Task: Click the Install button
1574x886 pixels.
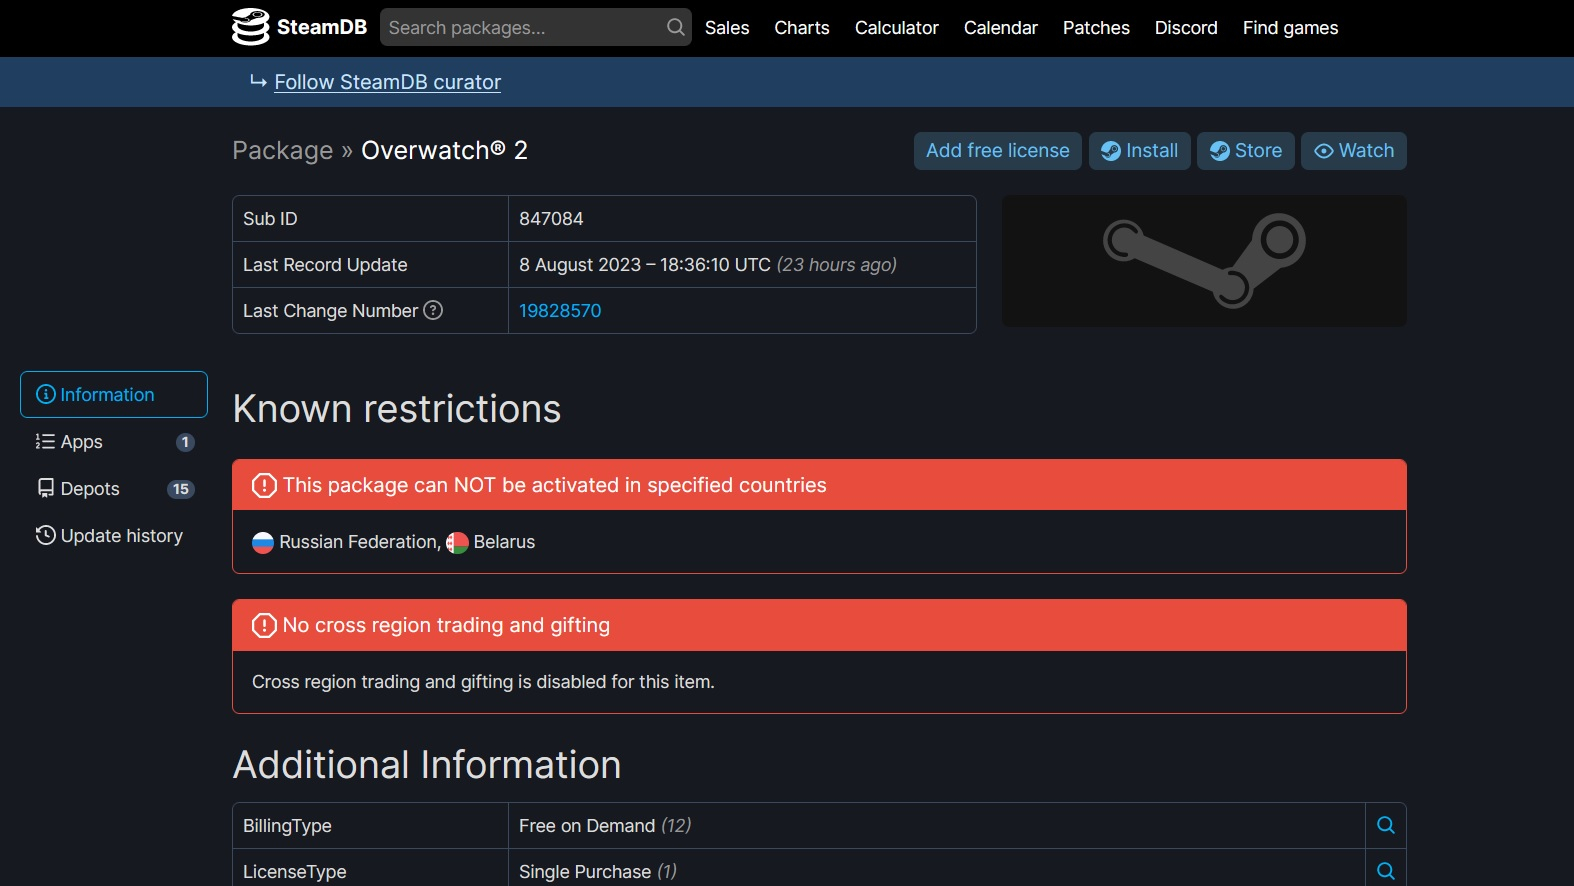Action: (x=1140, y=151)
